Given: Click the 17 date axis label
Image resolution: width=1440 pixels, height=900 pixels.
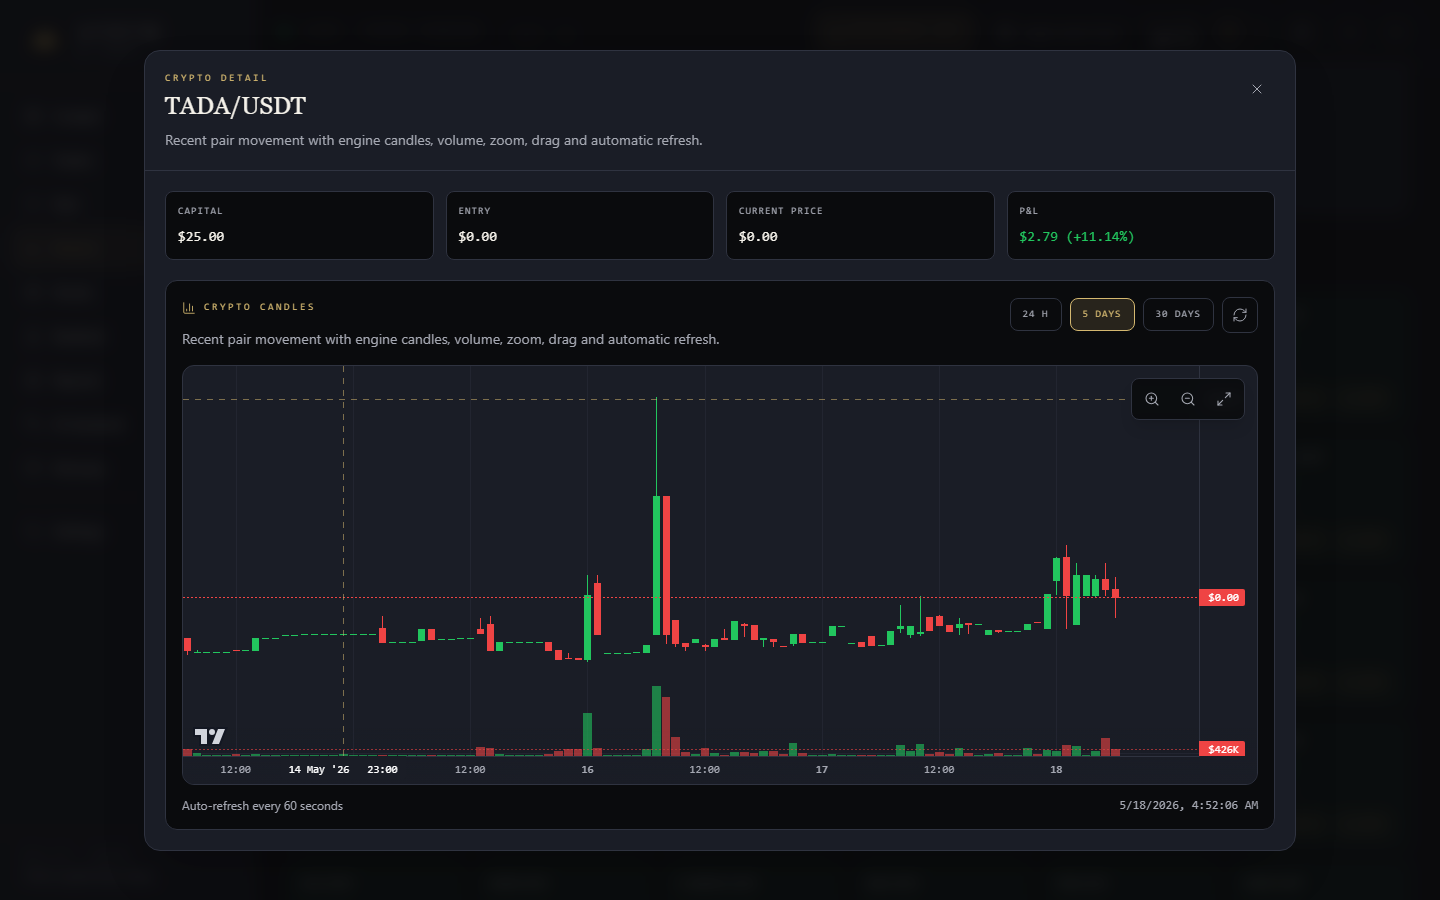Looking at the screenshot, I should pyautogui.click(x=822, y=770).
